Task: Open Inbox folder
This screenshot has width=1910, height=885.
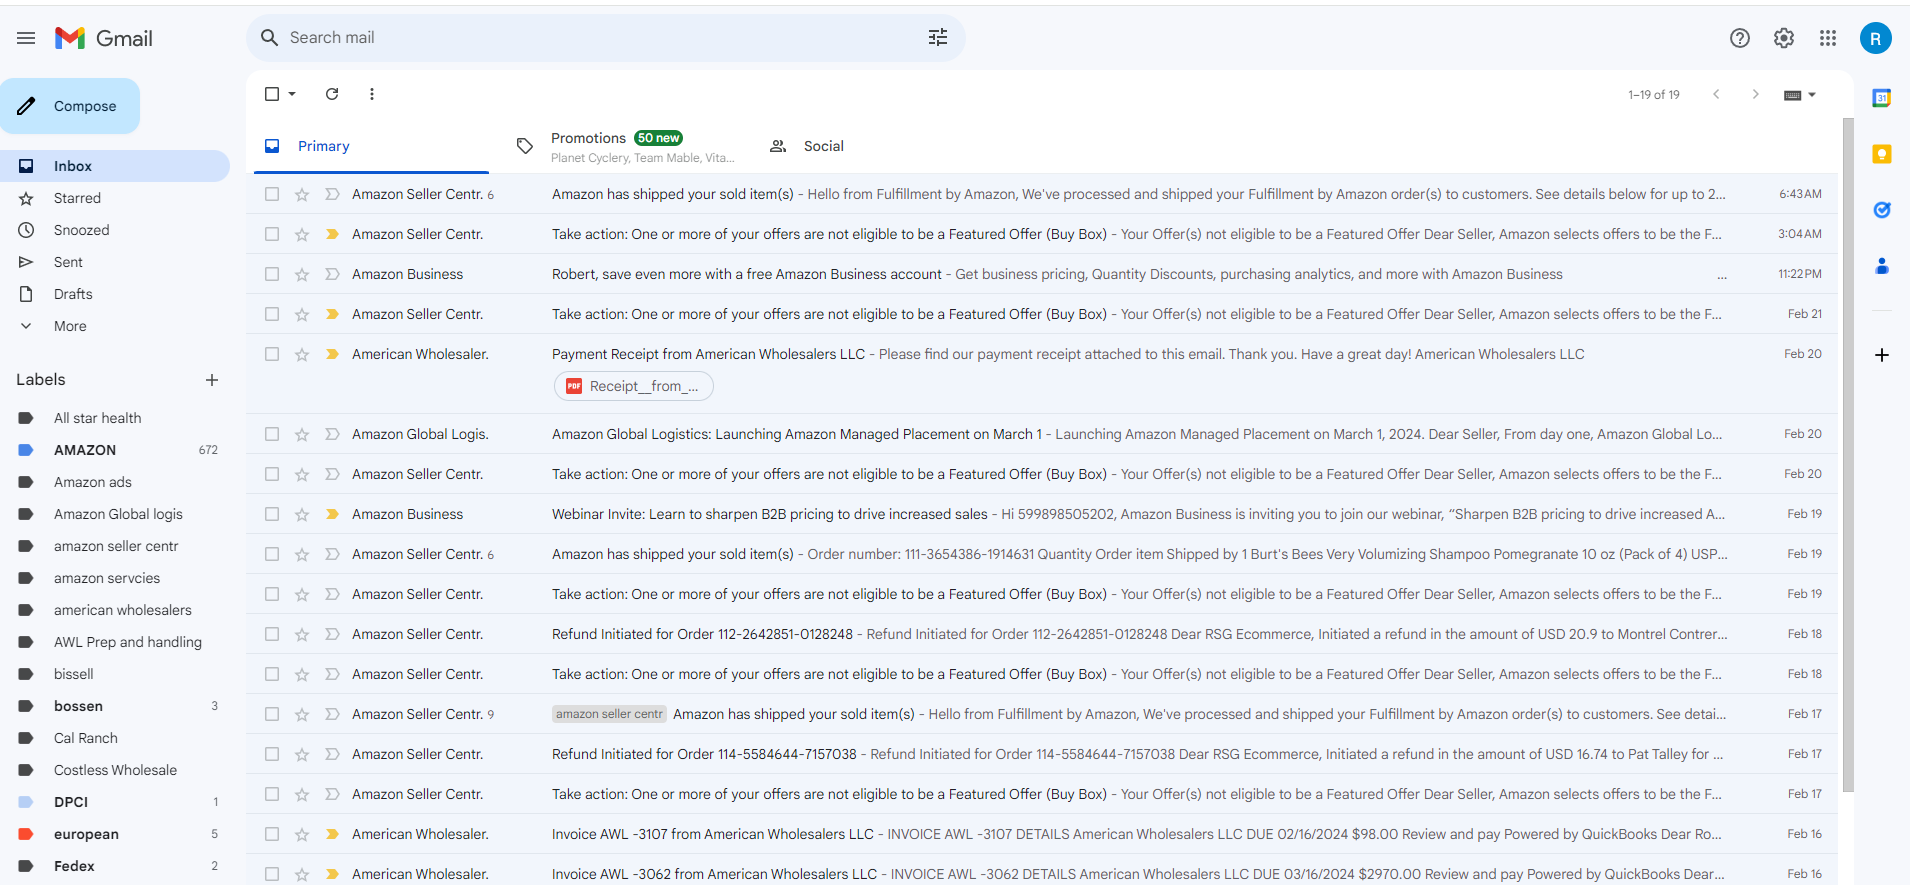Action: click(115, 166)
